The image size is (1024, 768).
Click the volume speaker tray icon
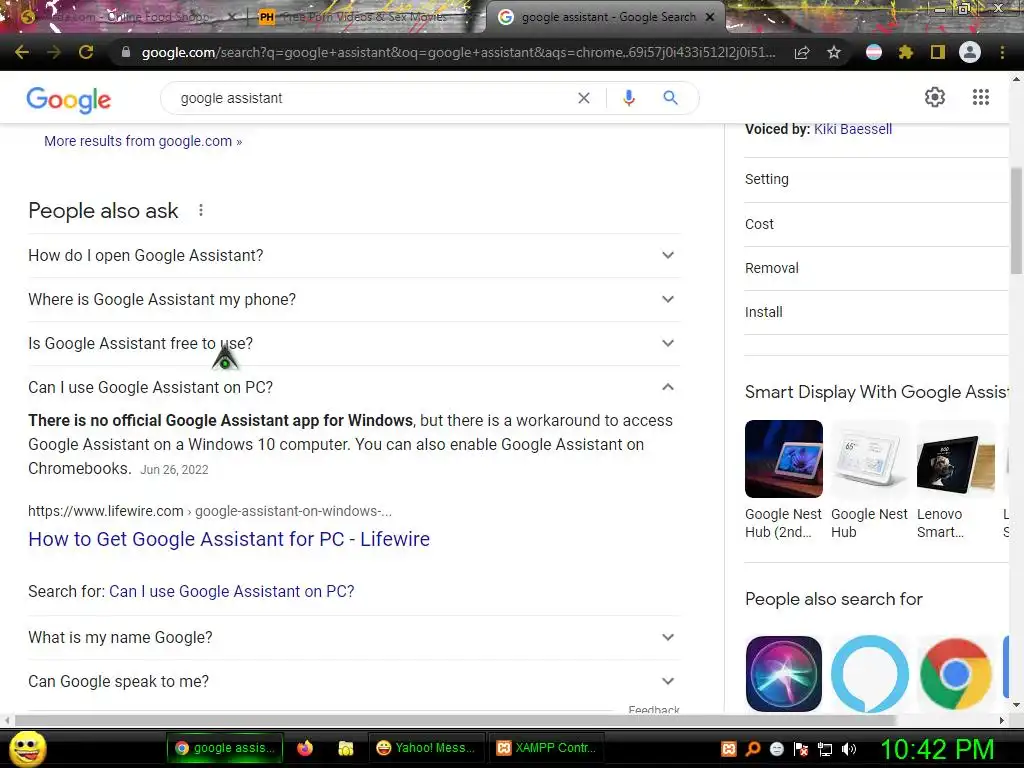(x=849, y=749)
